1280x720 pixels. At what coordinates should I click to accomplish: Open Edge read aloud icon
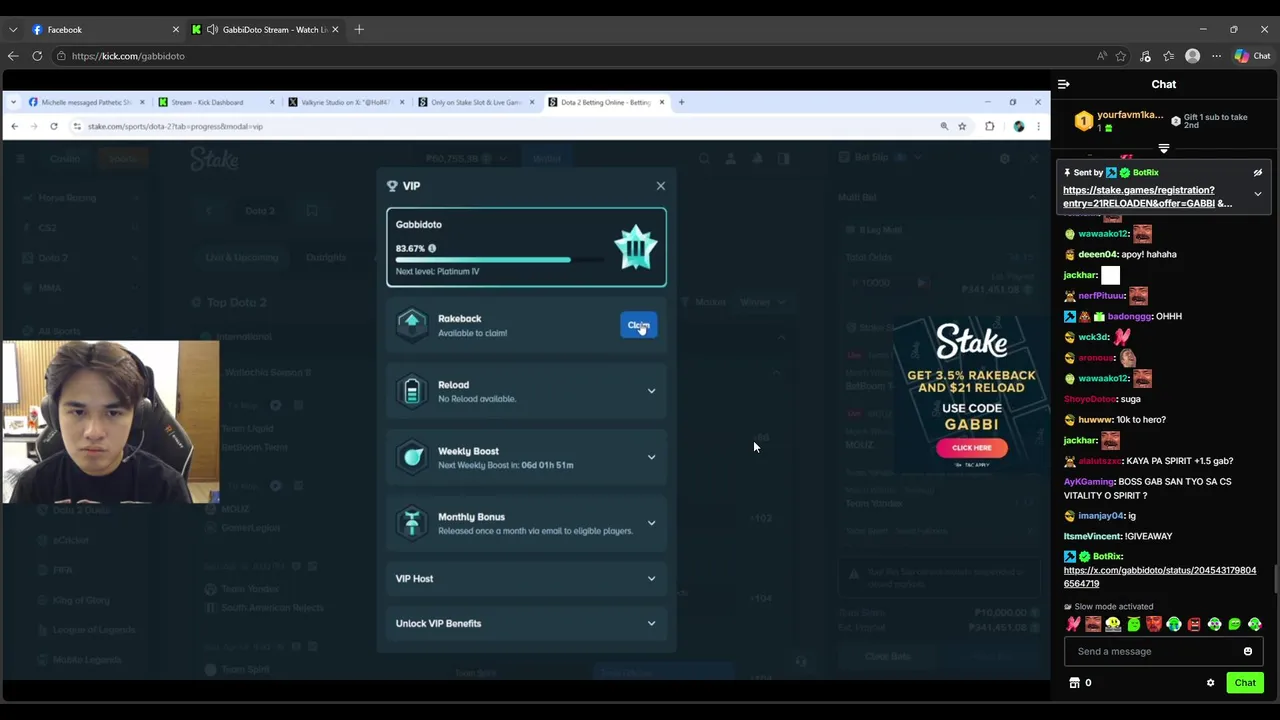[x=1101, y=56]
